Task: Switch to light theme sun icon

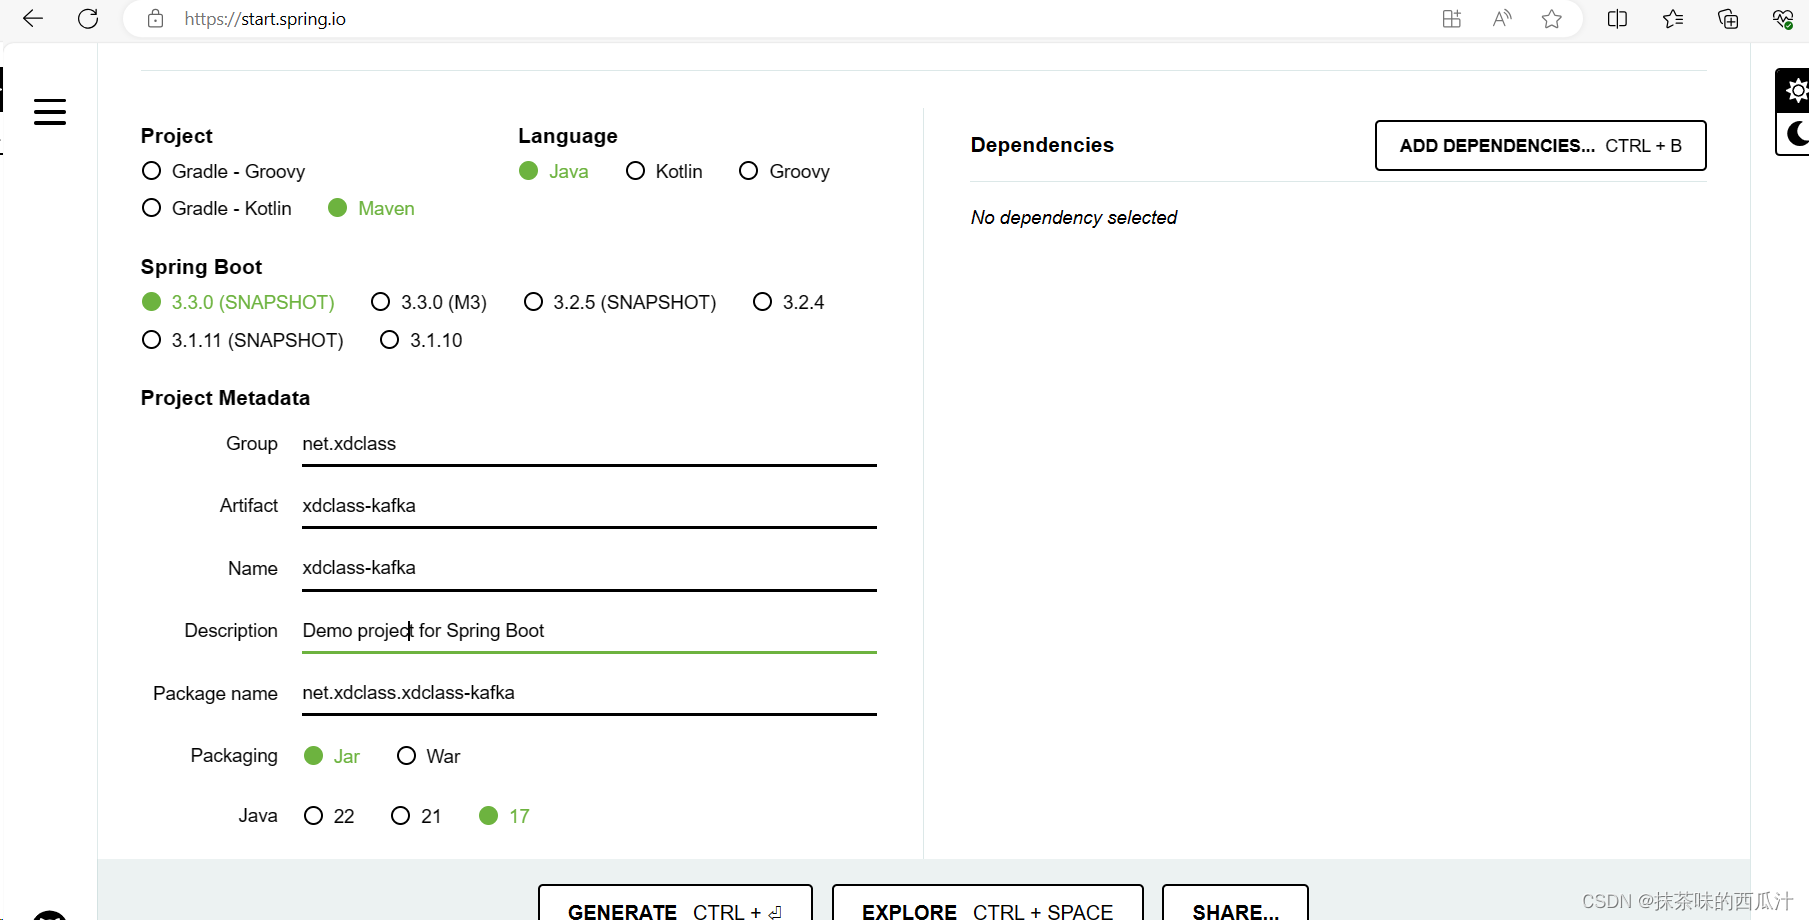Action: [1795, 91]
